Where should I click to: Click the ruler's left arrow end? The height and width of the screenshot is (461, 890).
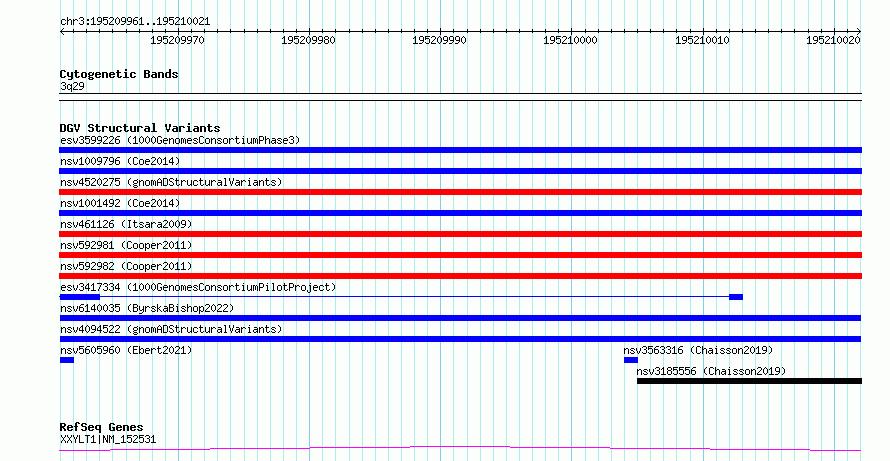pos(62,32)
